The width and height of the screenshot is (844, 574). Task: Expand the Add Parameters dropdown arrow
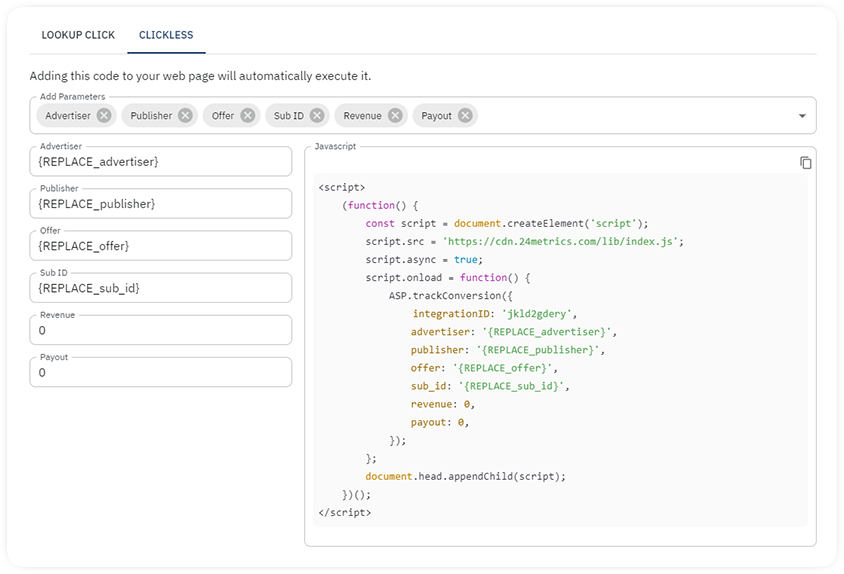[x=802, y=116]
